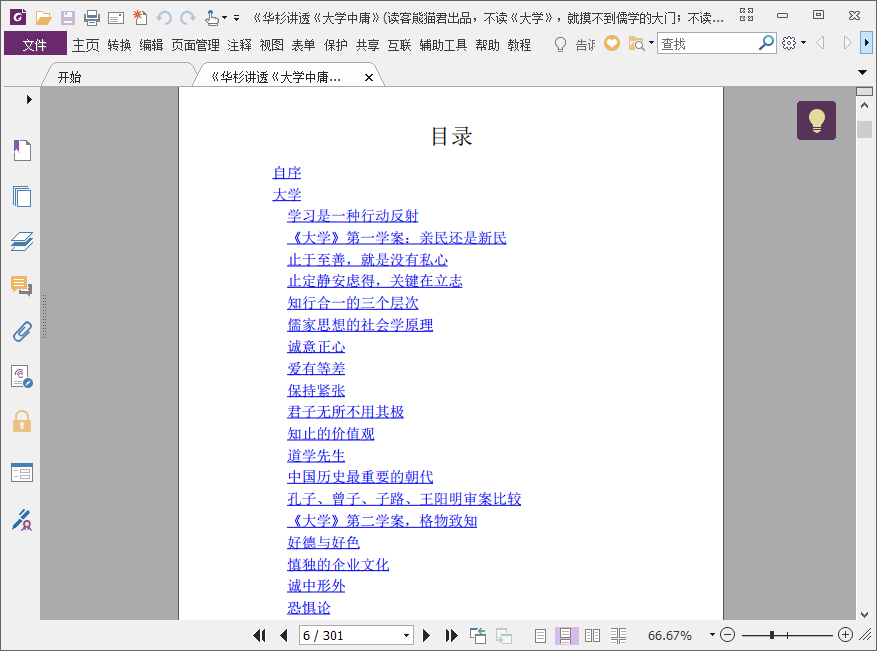Open the 视图 ribbon tab
Viewport: 877px width, 651px height.
271,45
